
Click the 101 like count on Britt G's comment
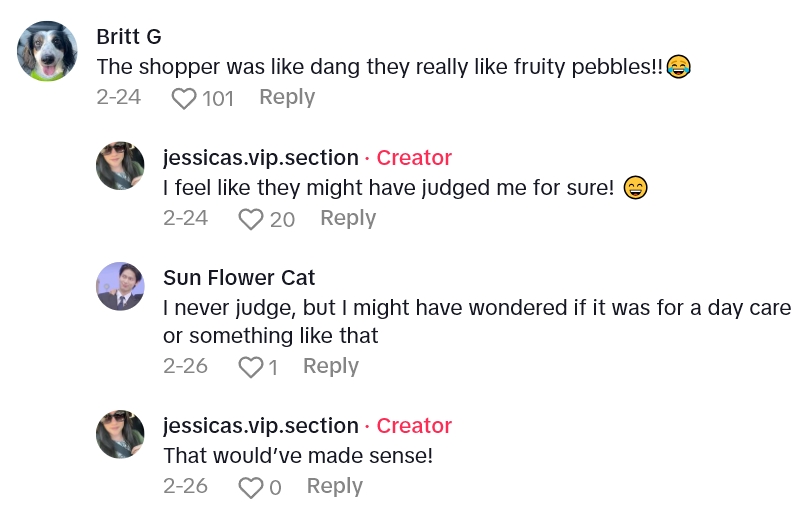click(217, 98)
